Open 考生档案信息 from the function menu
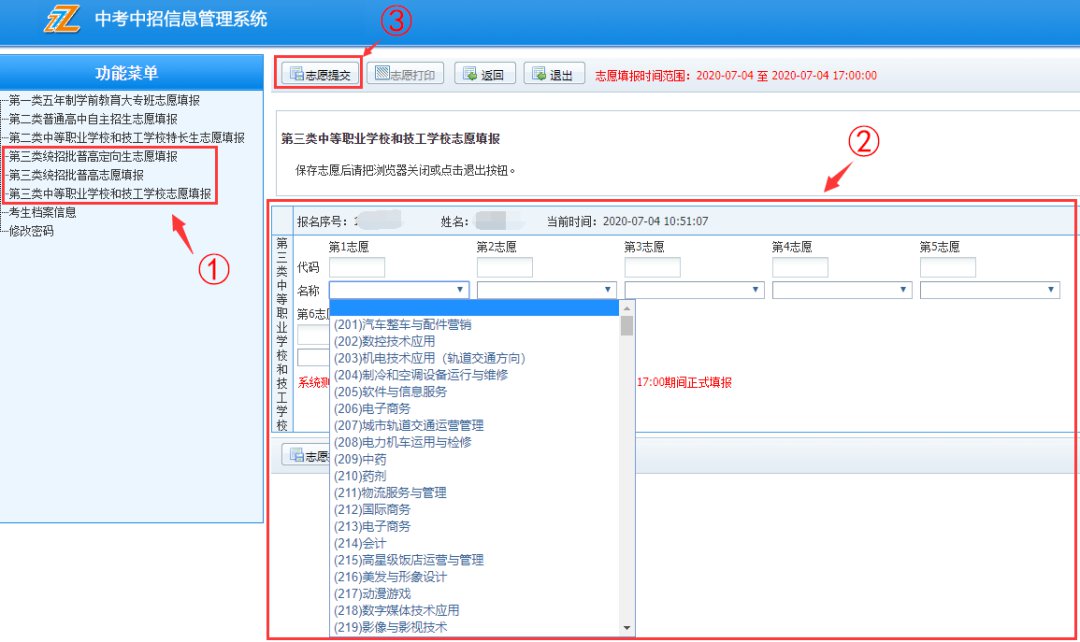Viewport: 1080px width, 642px height. (42, 212)
